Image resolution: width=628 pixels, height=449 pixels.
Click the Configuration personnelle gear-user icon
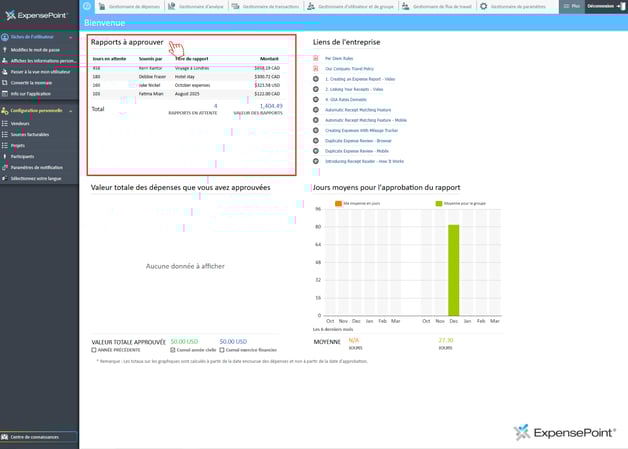pyautogui.click(x=5, y=111)
